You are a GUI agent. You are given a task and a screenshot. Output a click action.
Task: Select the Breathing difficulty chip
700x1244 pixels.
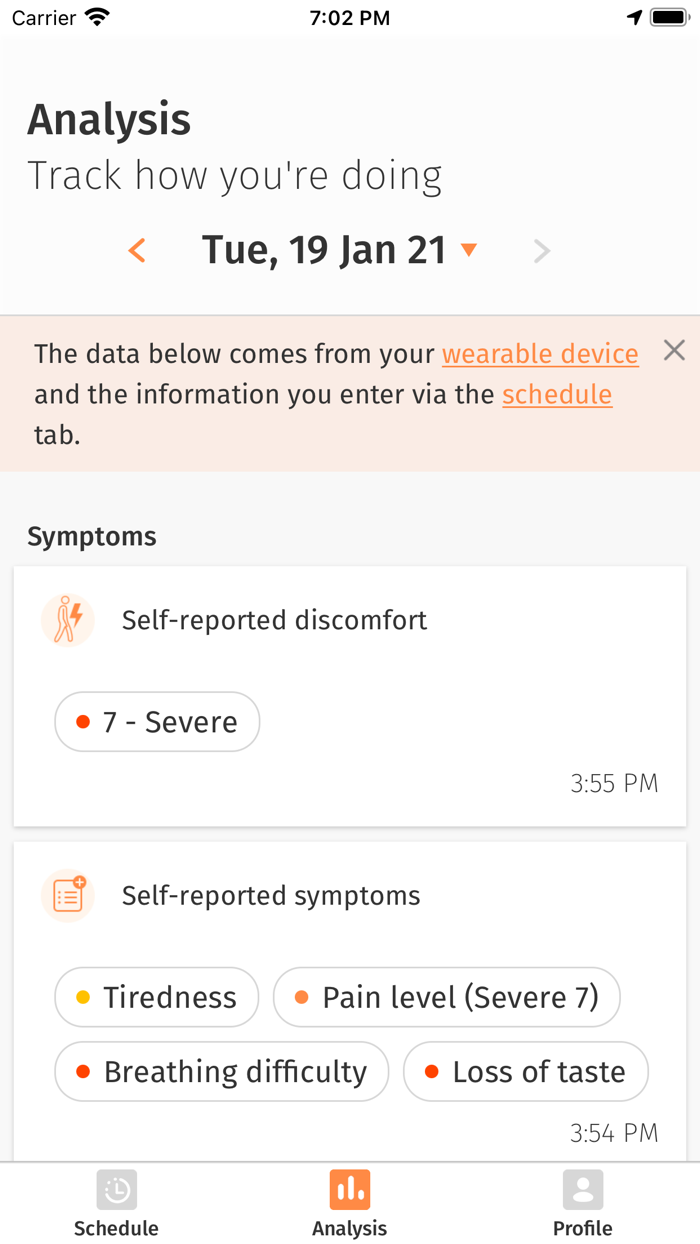pyautogui.click(x=221, y=1072)
